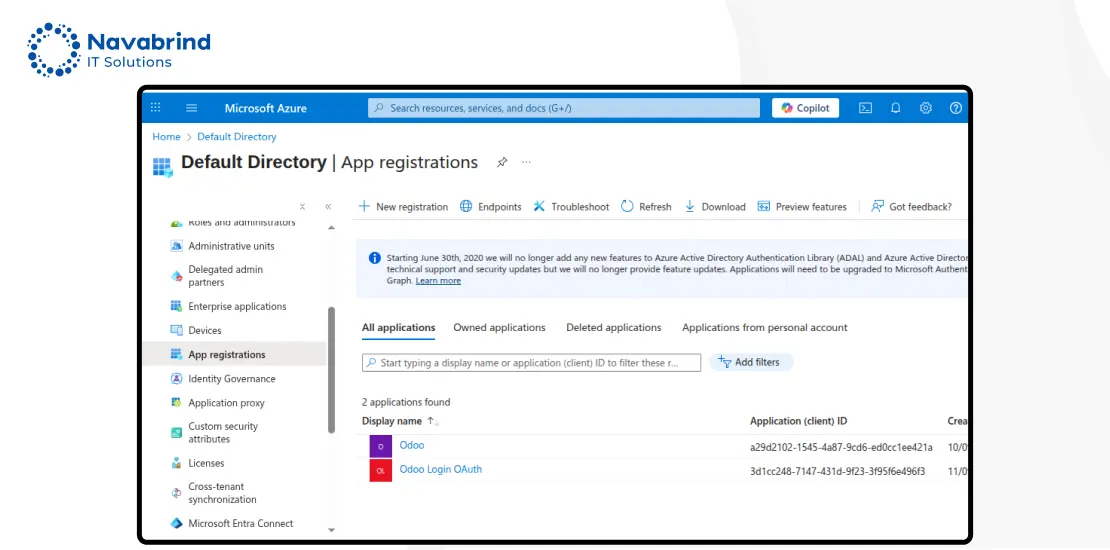Image resolution: width=1110 pixels, height=550 pixels.
Task: Collapse the sidebar with double chevron
Action: [328, 207]
